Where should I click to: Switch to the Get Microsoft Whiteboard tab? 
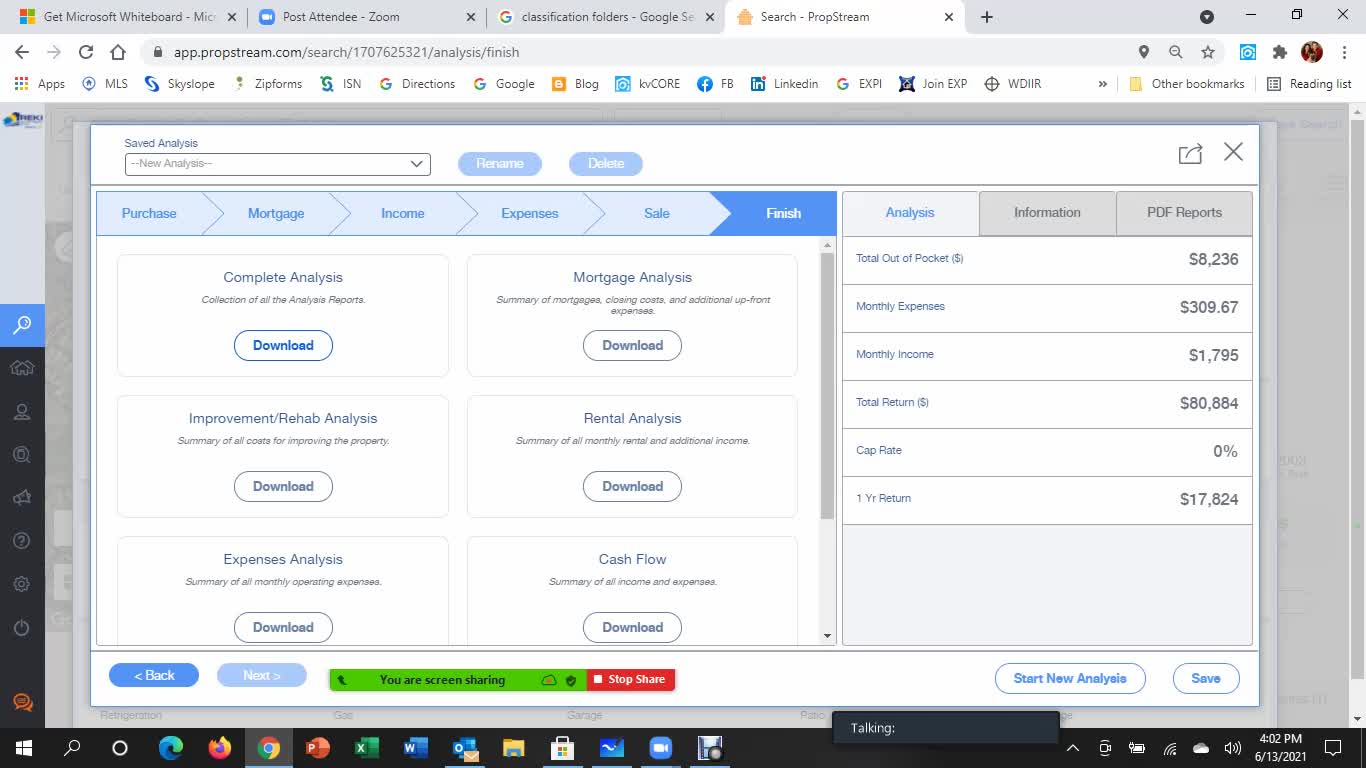(127, 17)
